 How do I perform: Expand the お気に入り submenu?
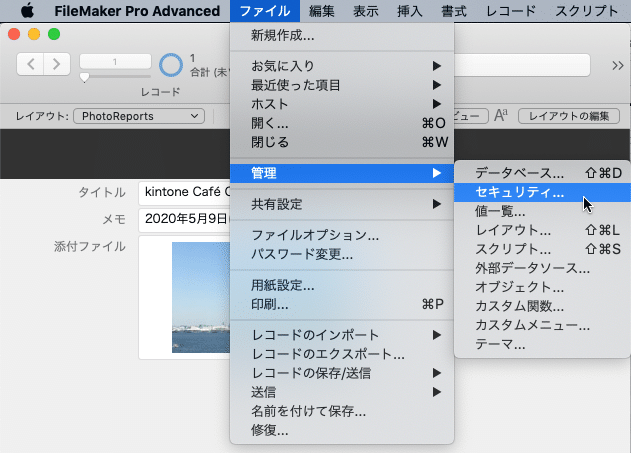coord(342,66)
